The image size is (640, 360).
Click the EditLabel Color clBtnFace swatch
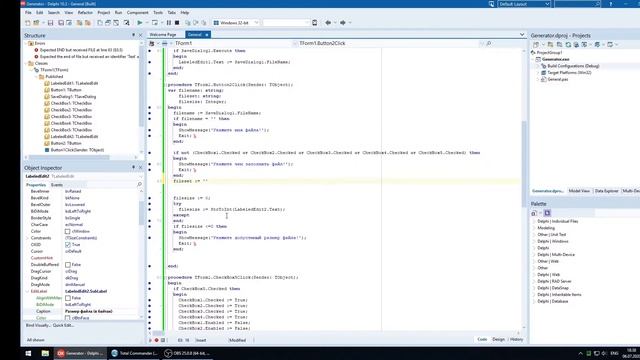68,318
